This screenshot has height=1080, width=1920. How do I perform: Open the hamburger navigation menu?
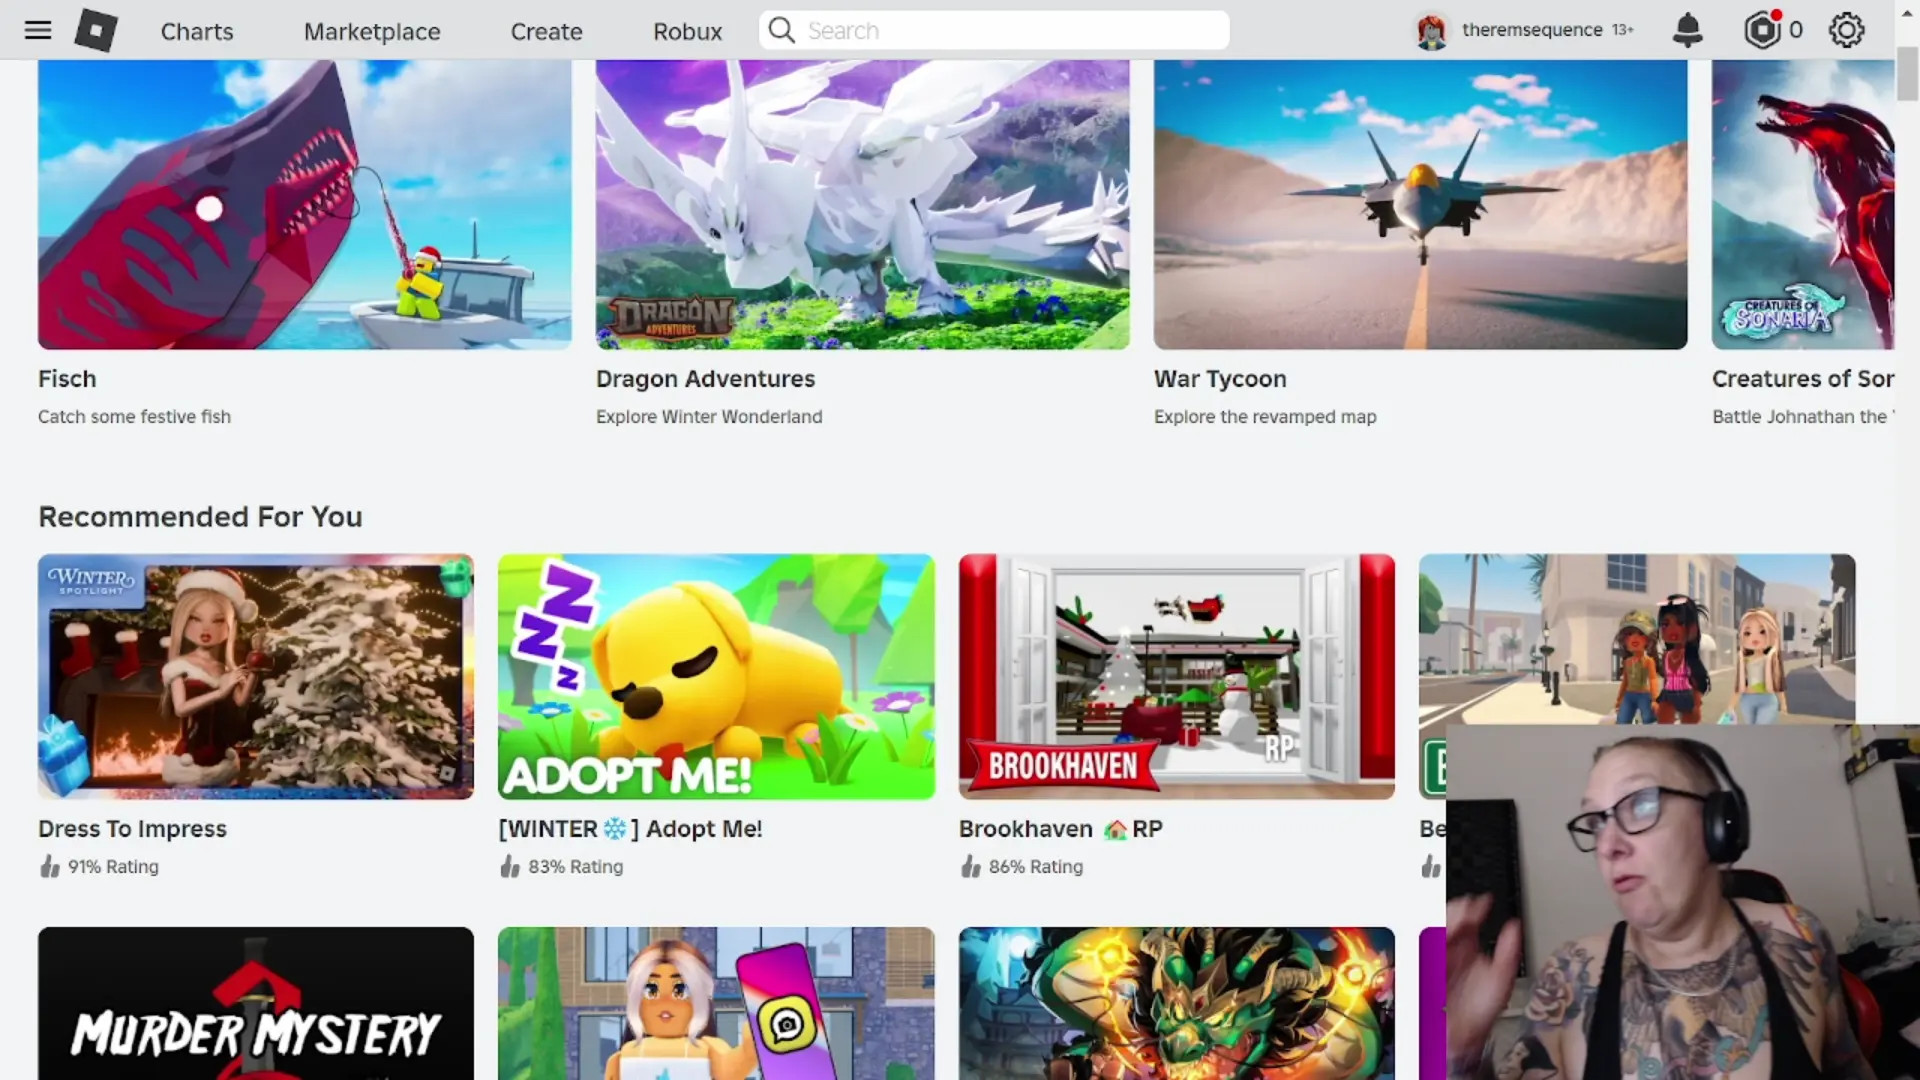click(x=38, y=30)
